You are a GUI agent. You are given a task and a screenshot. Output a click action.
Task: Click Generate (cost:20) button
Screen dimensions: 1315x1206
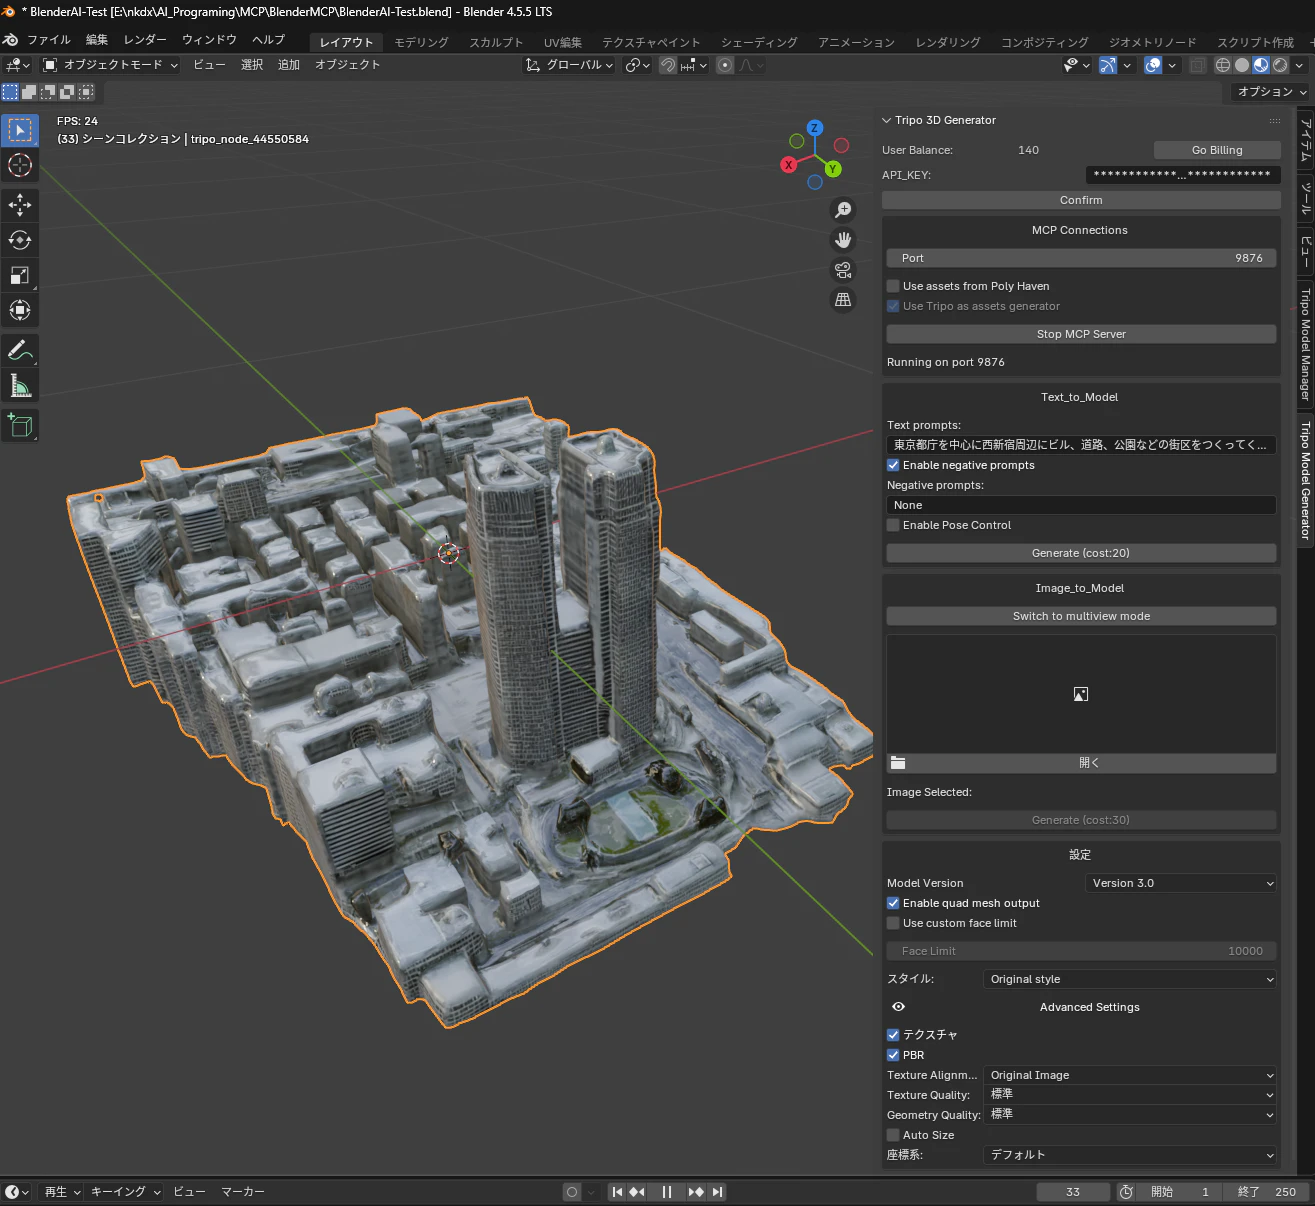pyautogui.click(x=1081, y=553)
